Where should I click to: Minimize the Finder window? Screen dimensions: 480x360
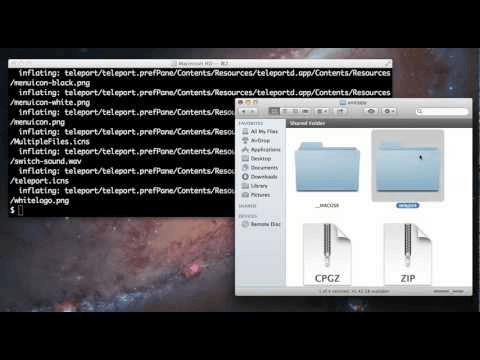(248, 102)
